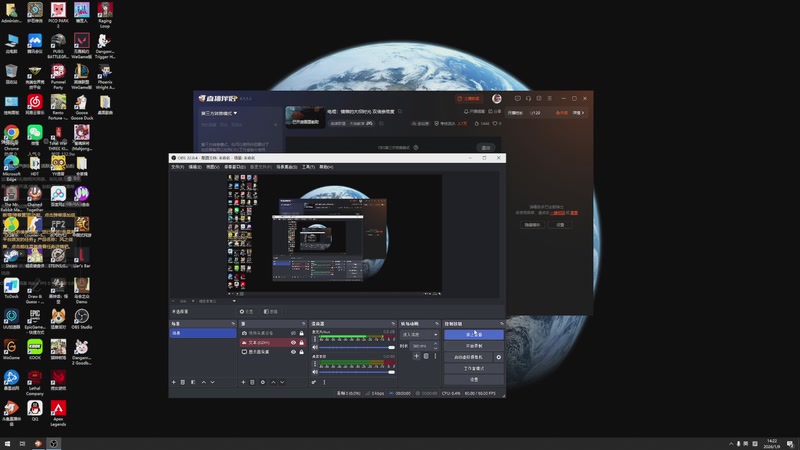Open the message icon in streaming companion title bar
This screenshot has height=450, width=800.
(517, 98)
